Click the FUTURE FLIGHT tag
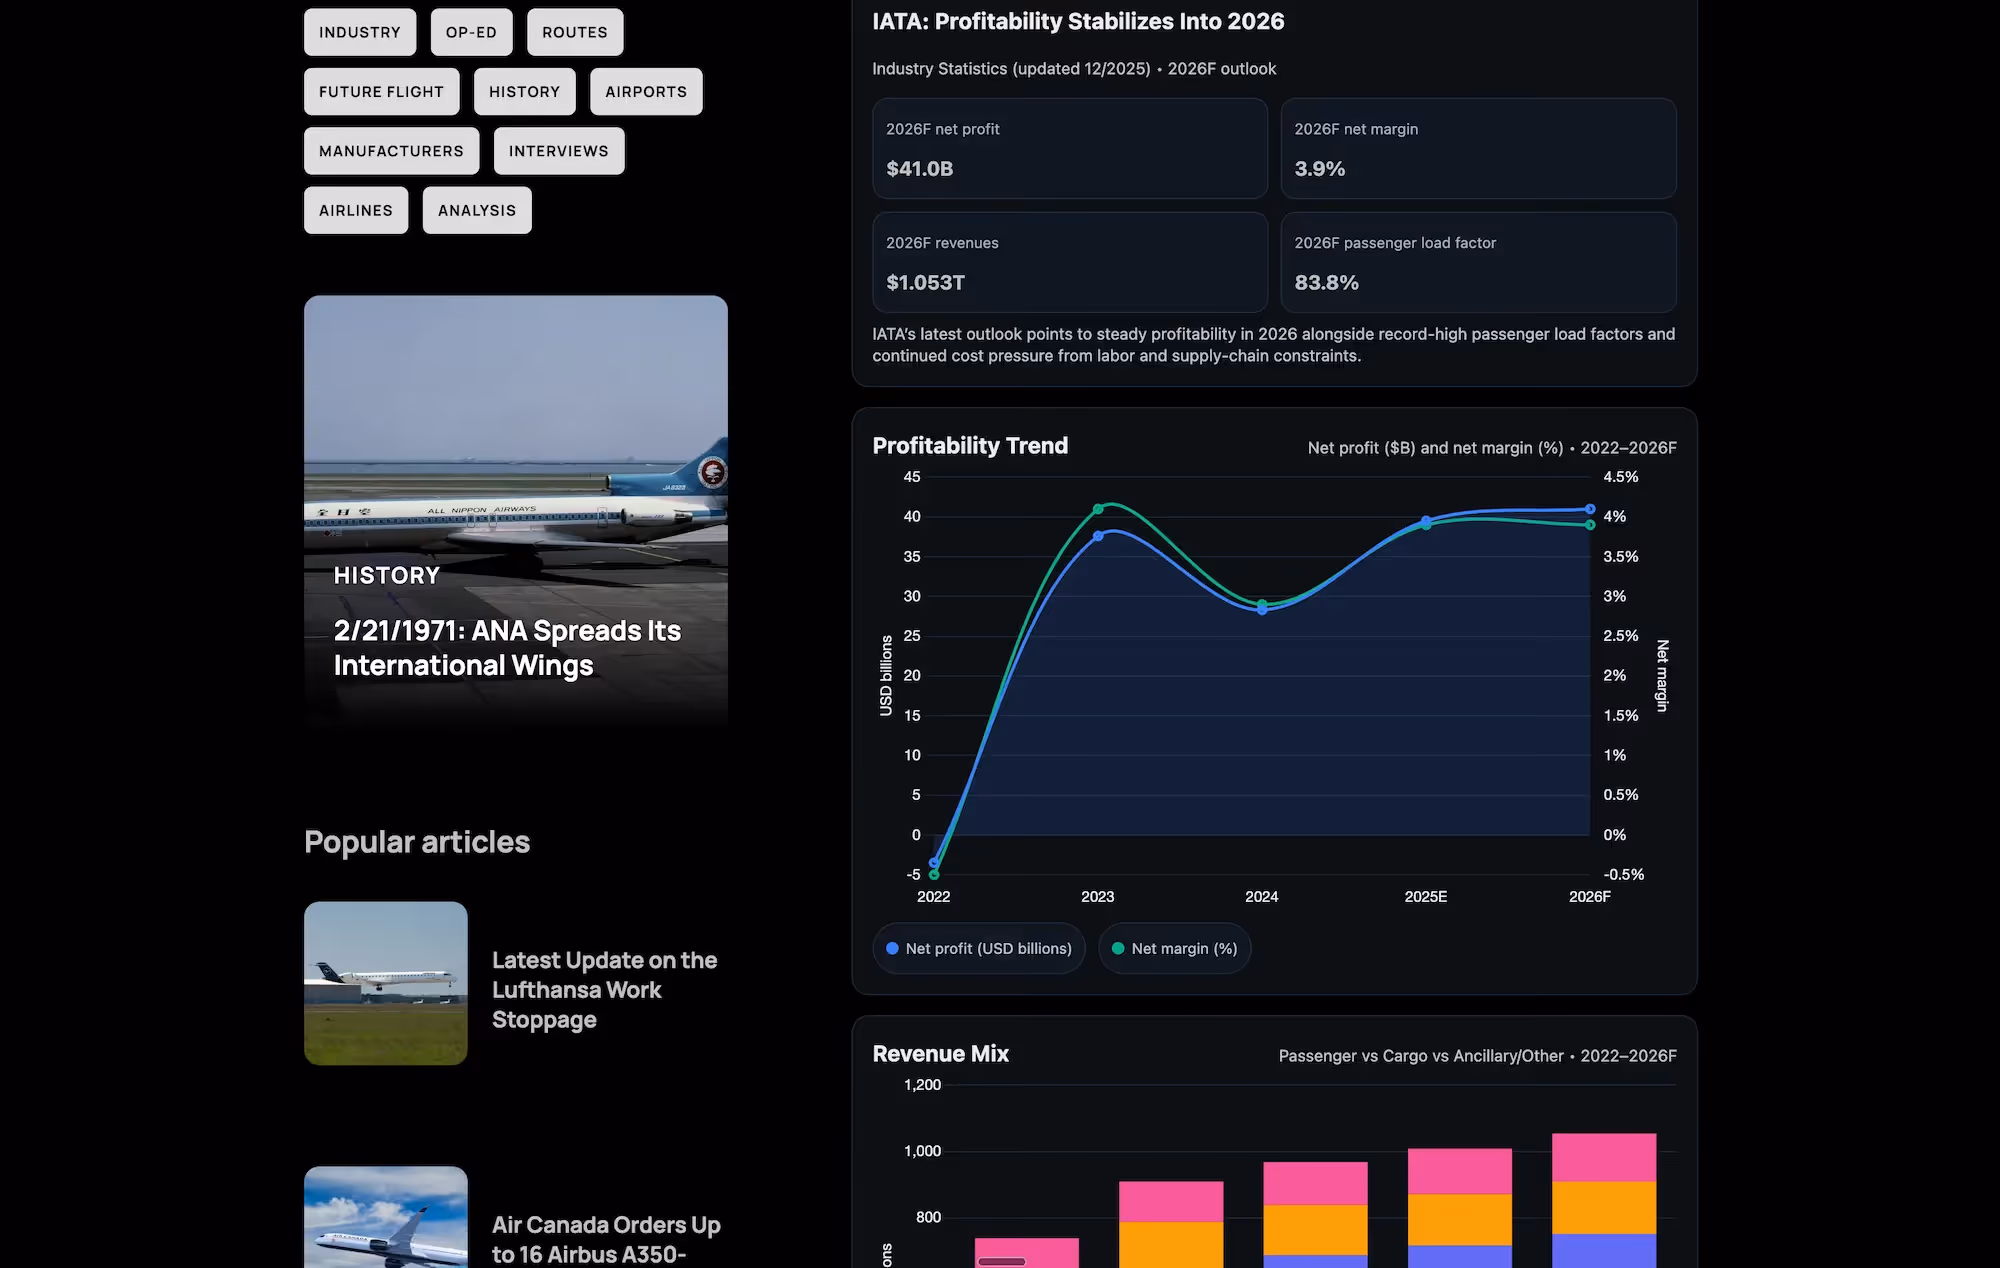Viewport: 2000px width, 1268px height. click(381, 92)
